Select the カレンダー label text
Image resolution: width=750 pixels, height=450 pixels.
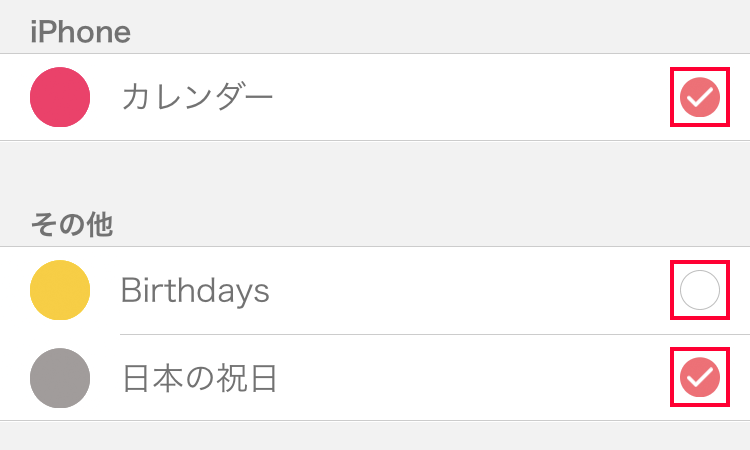click(197, 97)
